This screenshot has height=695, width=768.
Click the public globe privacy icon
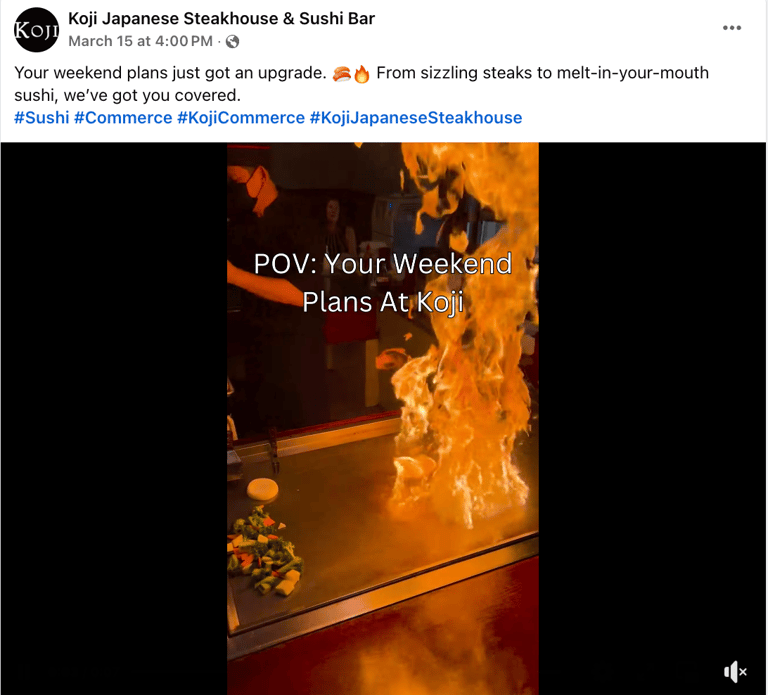pyautogui.click(x=233, y=42)
